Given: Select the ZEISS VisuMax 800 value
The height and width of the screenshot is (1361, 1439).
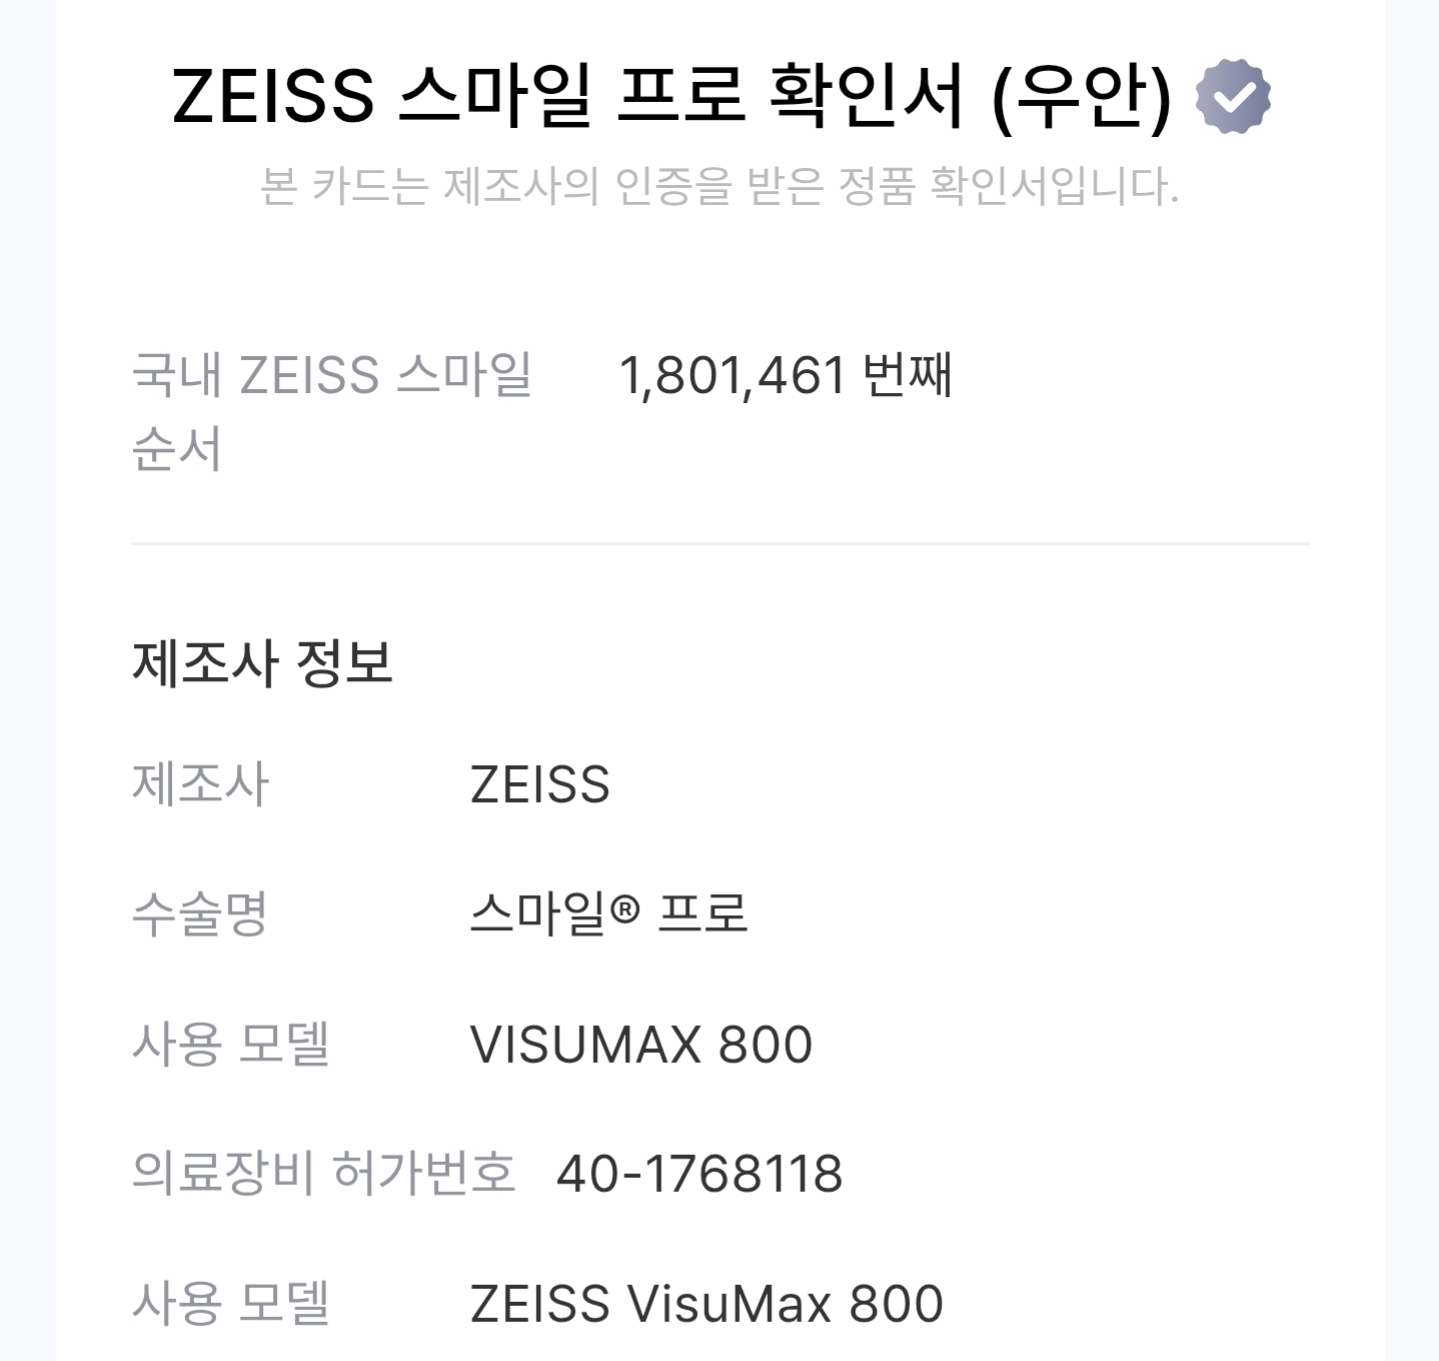Looking at the screenshot, I should pos(706,1304).
